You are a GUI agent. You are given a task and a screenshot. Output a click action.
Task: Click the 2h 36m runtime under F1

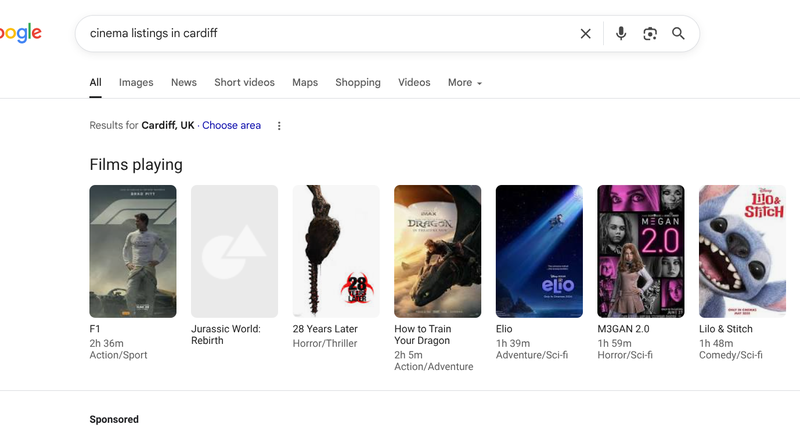tap(106, 344)
